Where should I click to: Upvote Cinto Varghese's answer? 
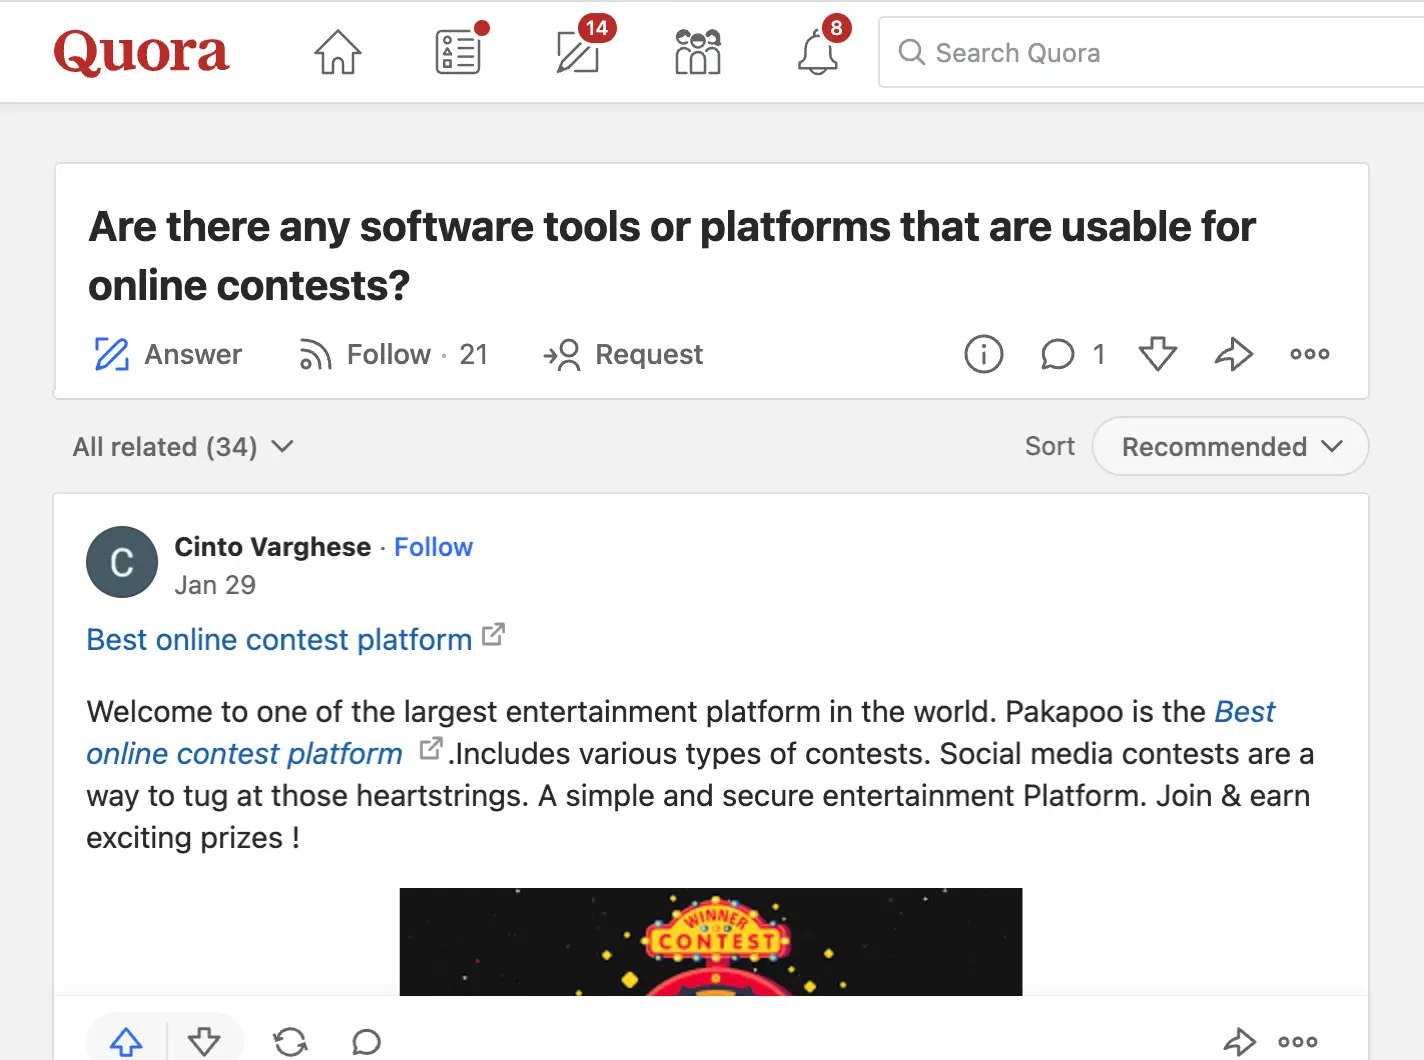click(127, 1041)
